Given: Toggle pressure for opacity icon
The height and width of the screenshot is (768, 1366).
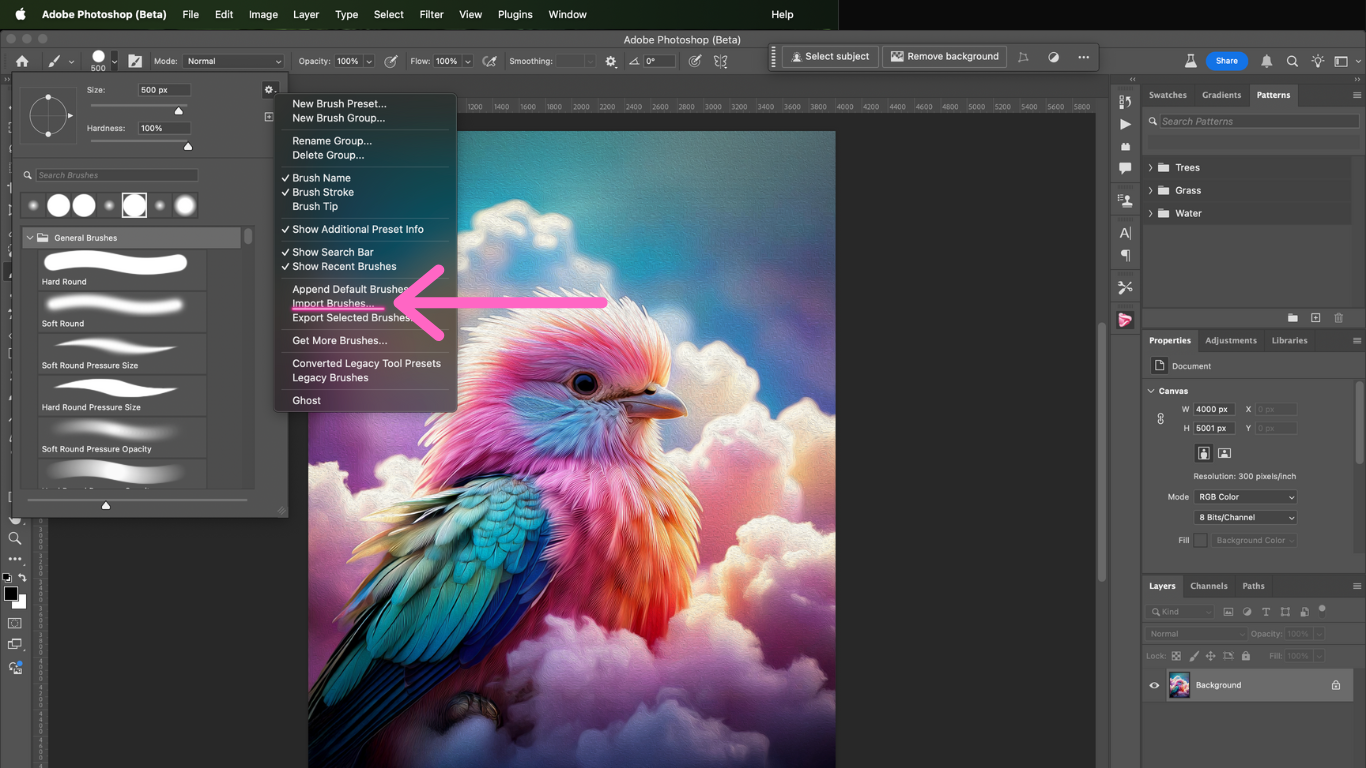Looking at the screenshot, I should click(x=391, y=61).
